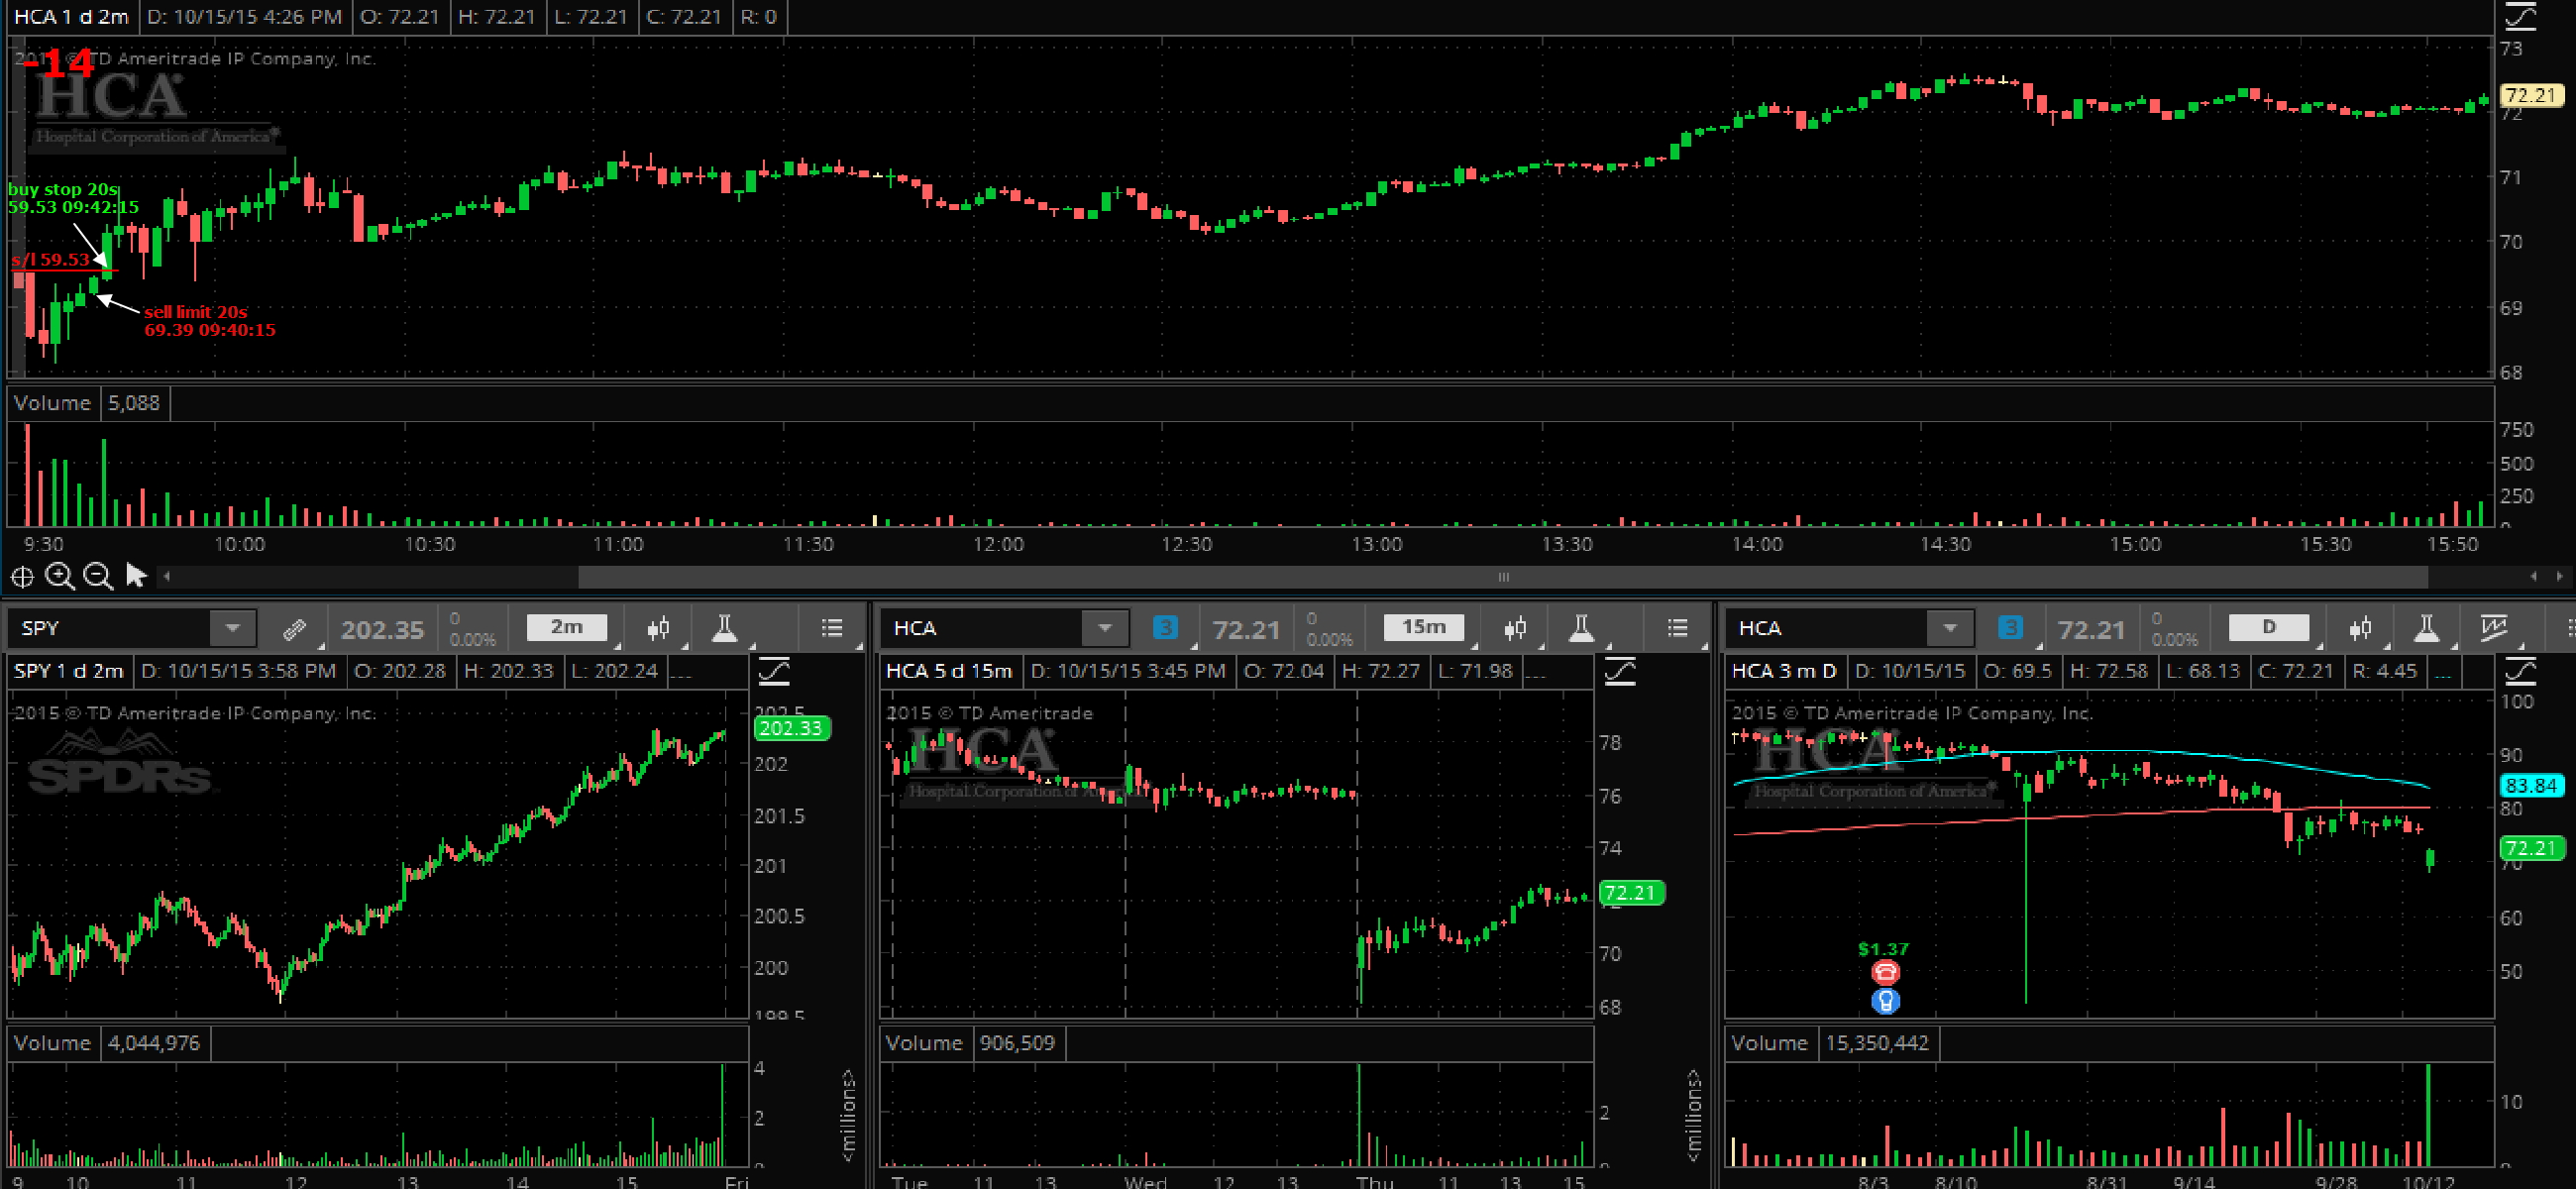Open price-axis settings icon in SPY chart

(774, 671)
